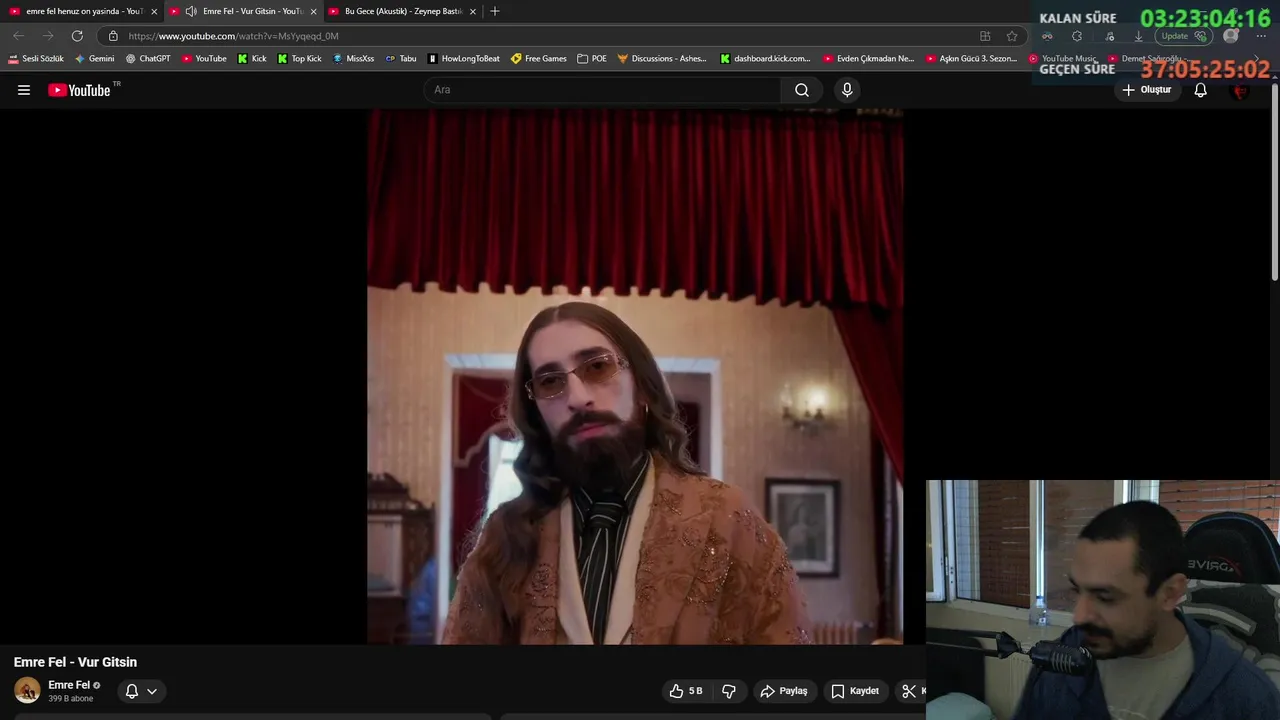The image size is (1280, 720).
Task: Close the 'Bu Gece (Akustik)' tab
Action: [473, 11]
